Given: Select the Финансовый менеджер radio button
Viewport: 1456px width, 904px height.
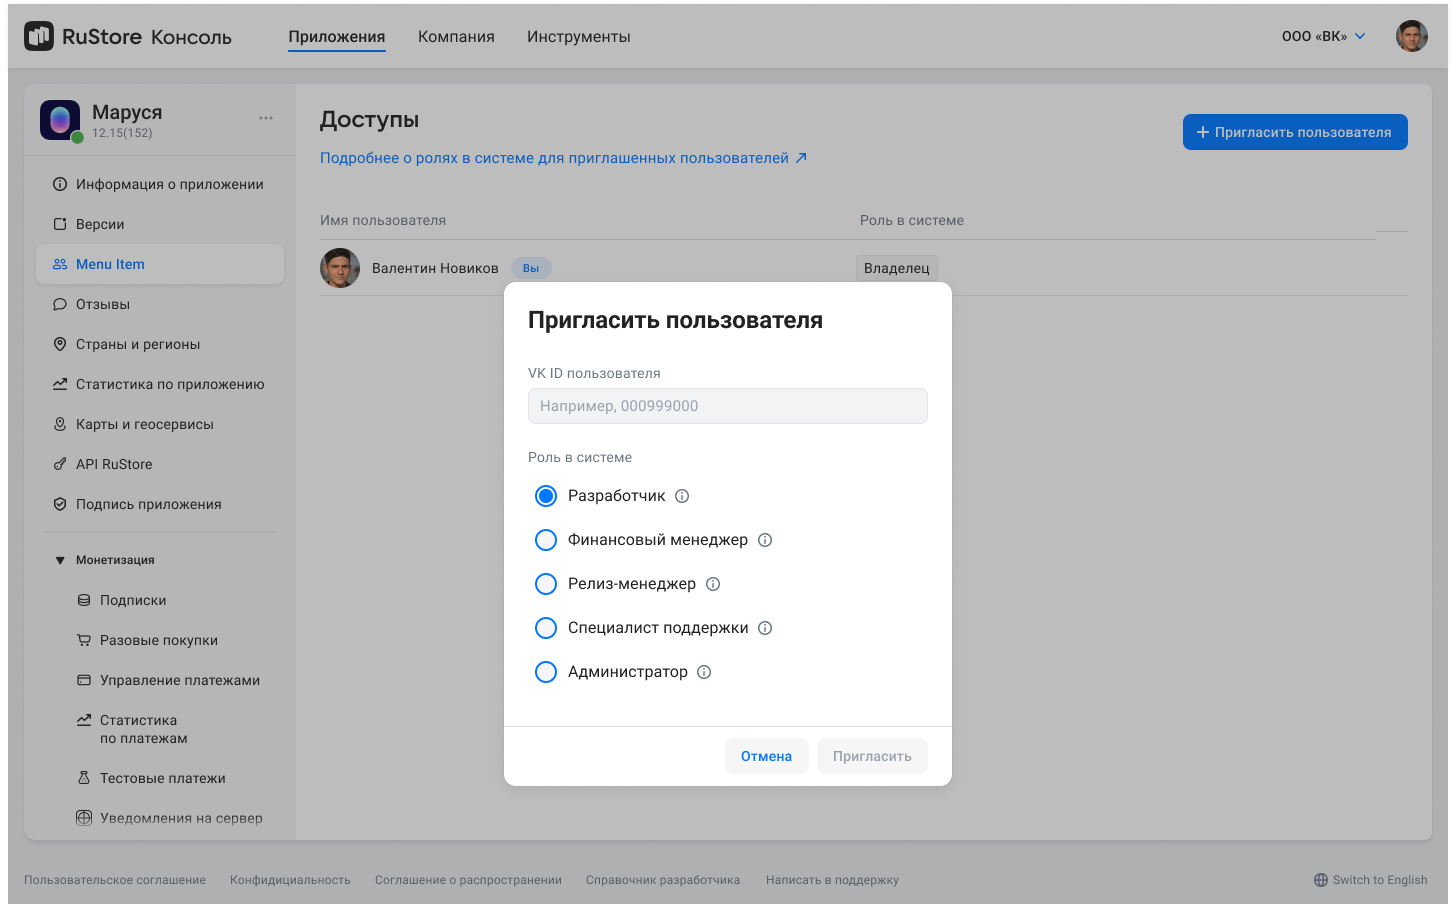Looking at the screenshot, I should [546, 540].
